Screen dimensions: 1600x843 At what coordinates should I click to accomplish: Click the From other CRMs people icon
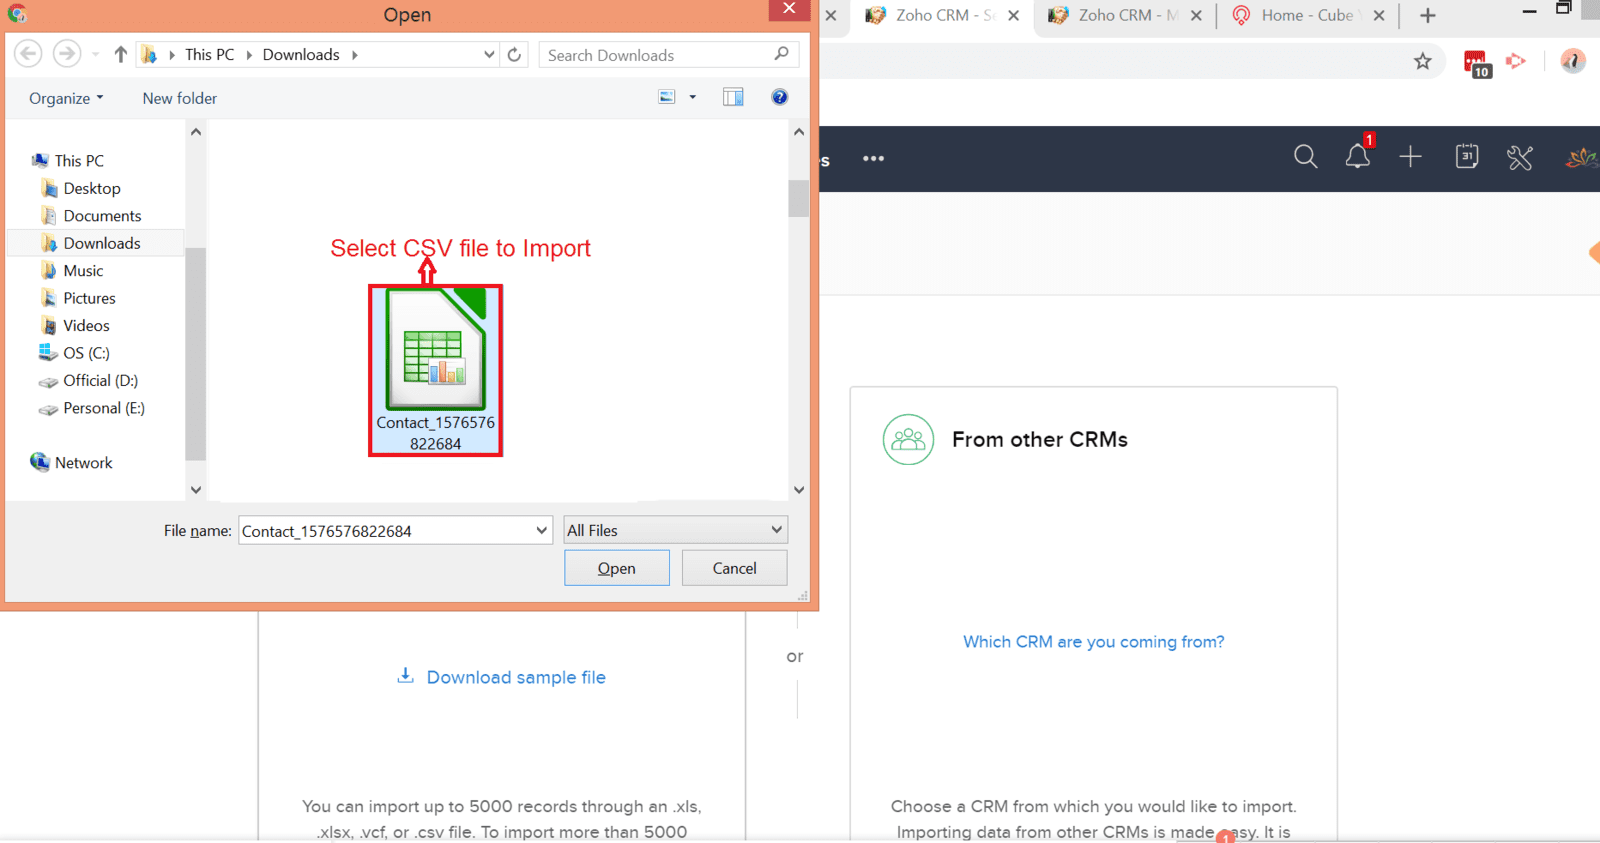[908, 439]
